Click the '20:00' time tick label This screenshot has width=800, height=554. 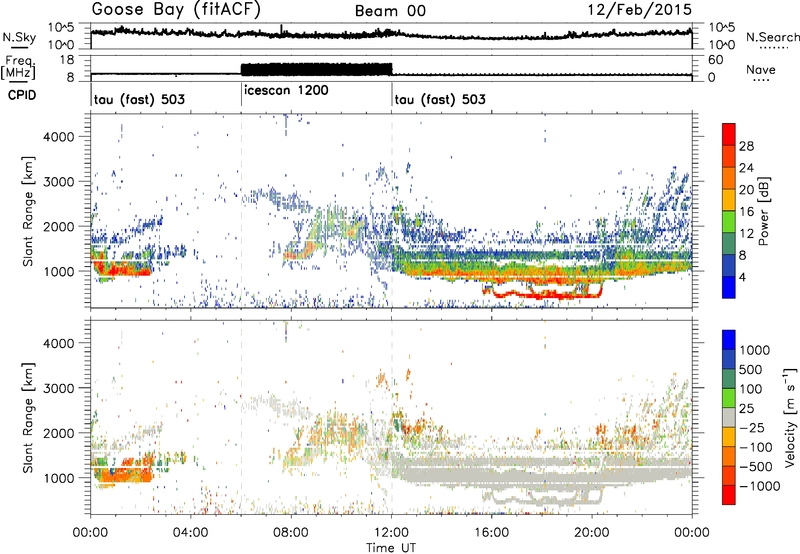pyautogui.click(x=591, y=533)
